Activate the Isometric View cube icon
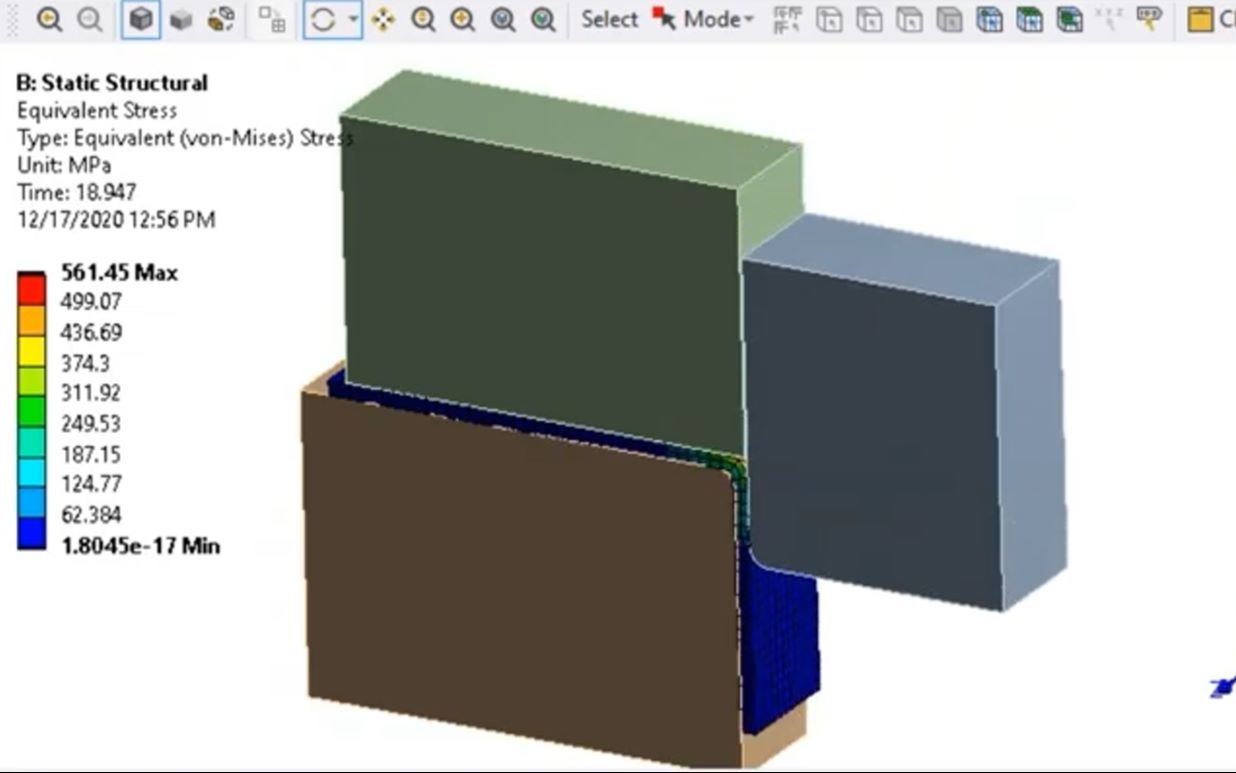Viewport: 1236px width, 773px height. point(141,18)
